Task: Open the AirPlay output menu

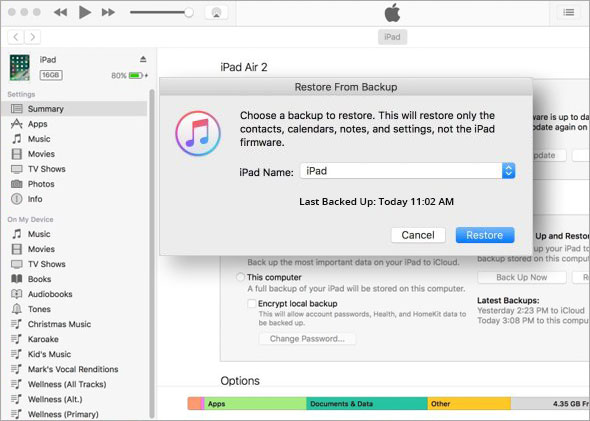Action: coord(216,12)
